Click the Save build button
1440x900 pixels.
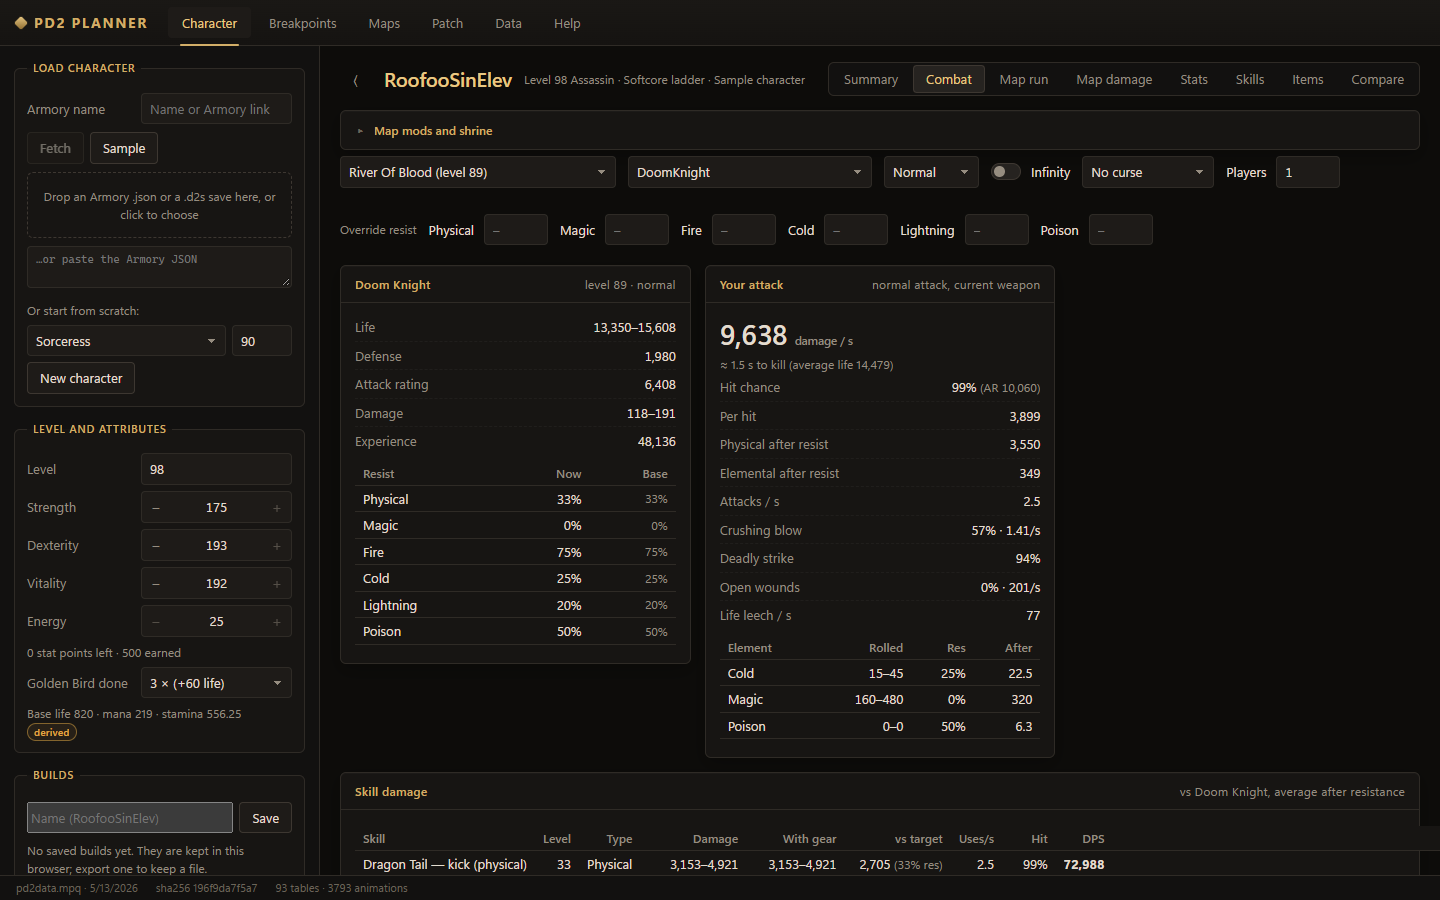[266, 818]
